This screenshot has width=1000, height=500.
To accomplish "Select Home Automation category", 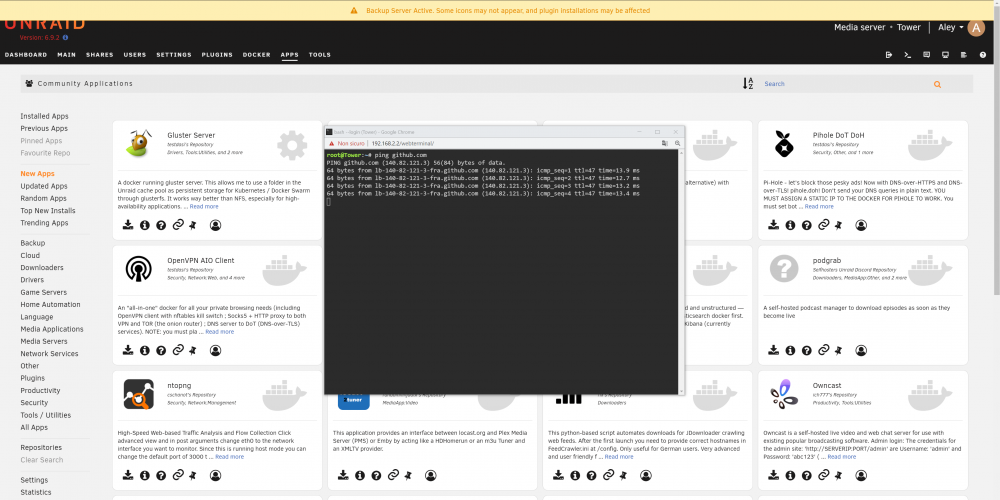I will click(50, 304).
